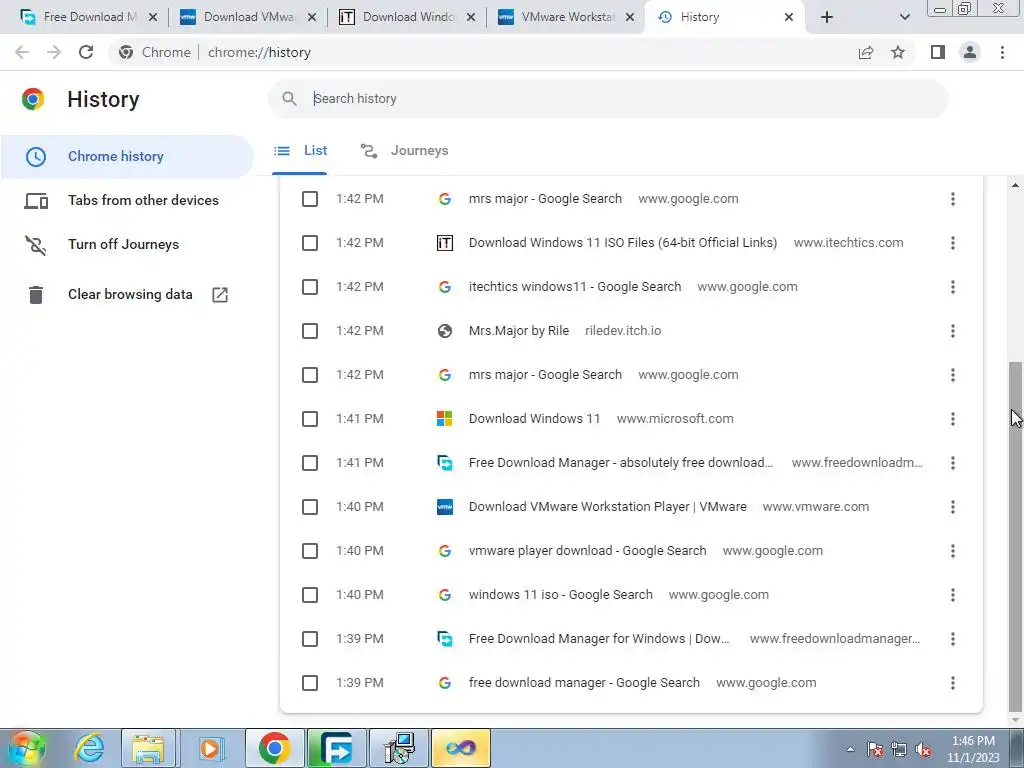Click the forward navigation arrow
The image size is (1024, 768).
(x=54, y=52)
